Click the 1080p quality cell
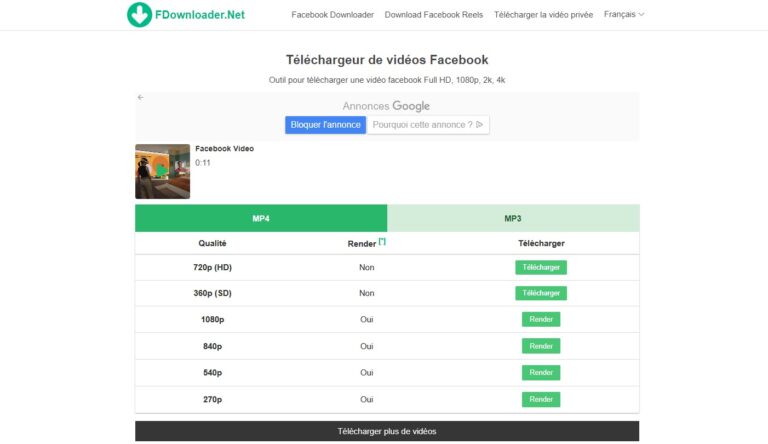The image size is (768, 444). pyautogui.click(x=213, y=320)
